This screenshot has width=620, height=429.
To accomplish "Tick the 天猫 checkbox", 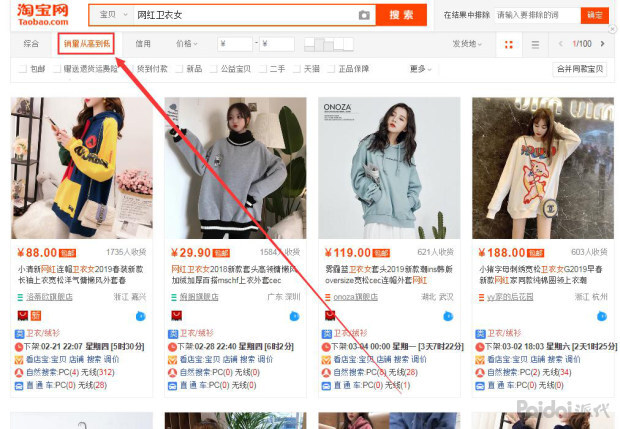I will pyautogui.click(x=297, y=69).
